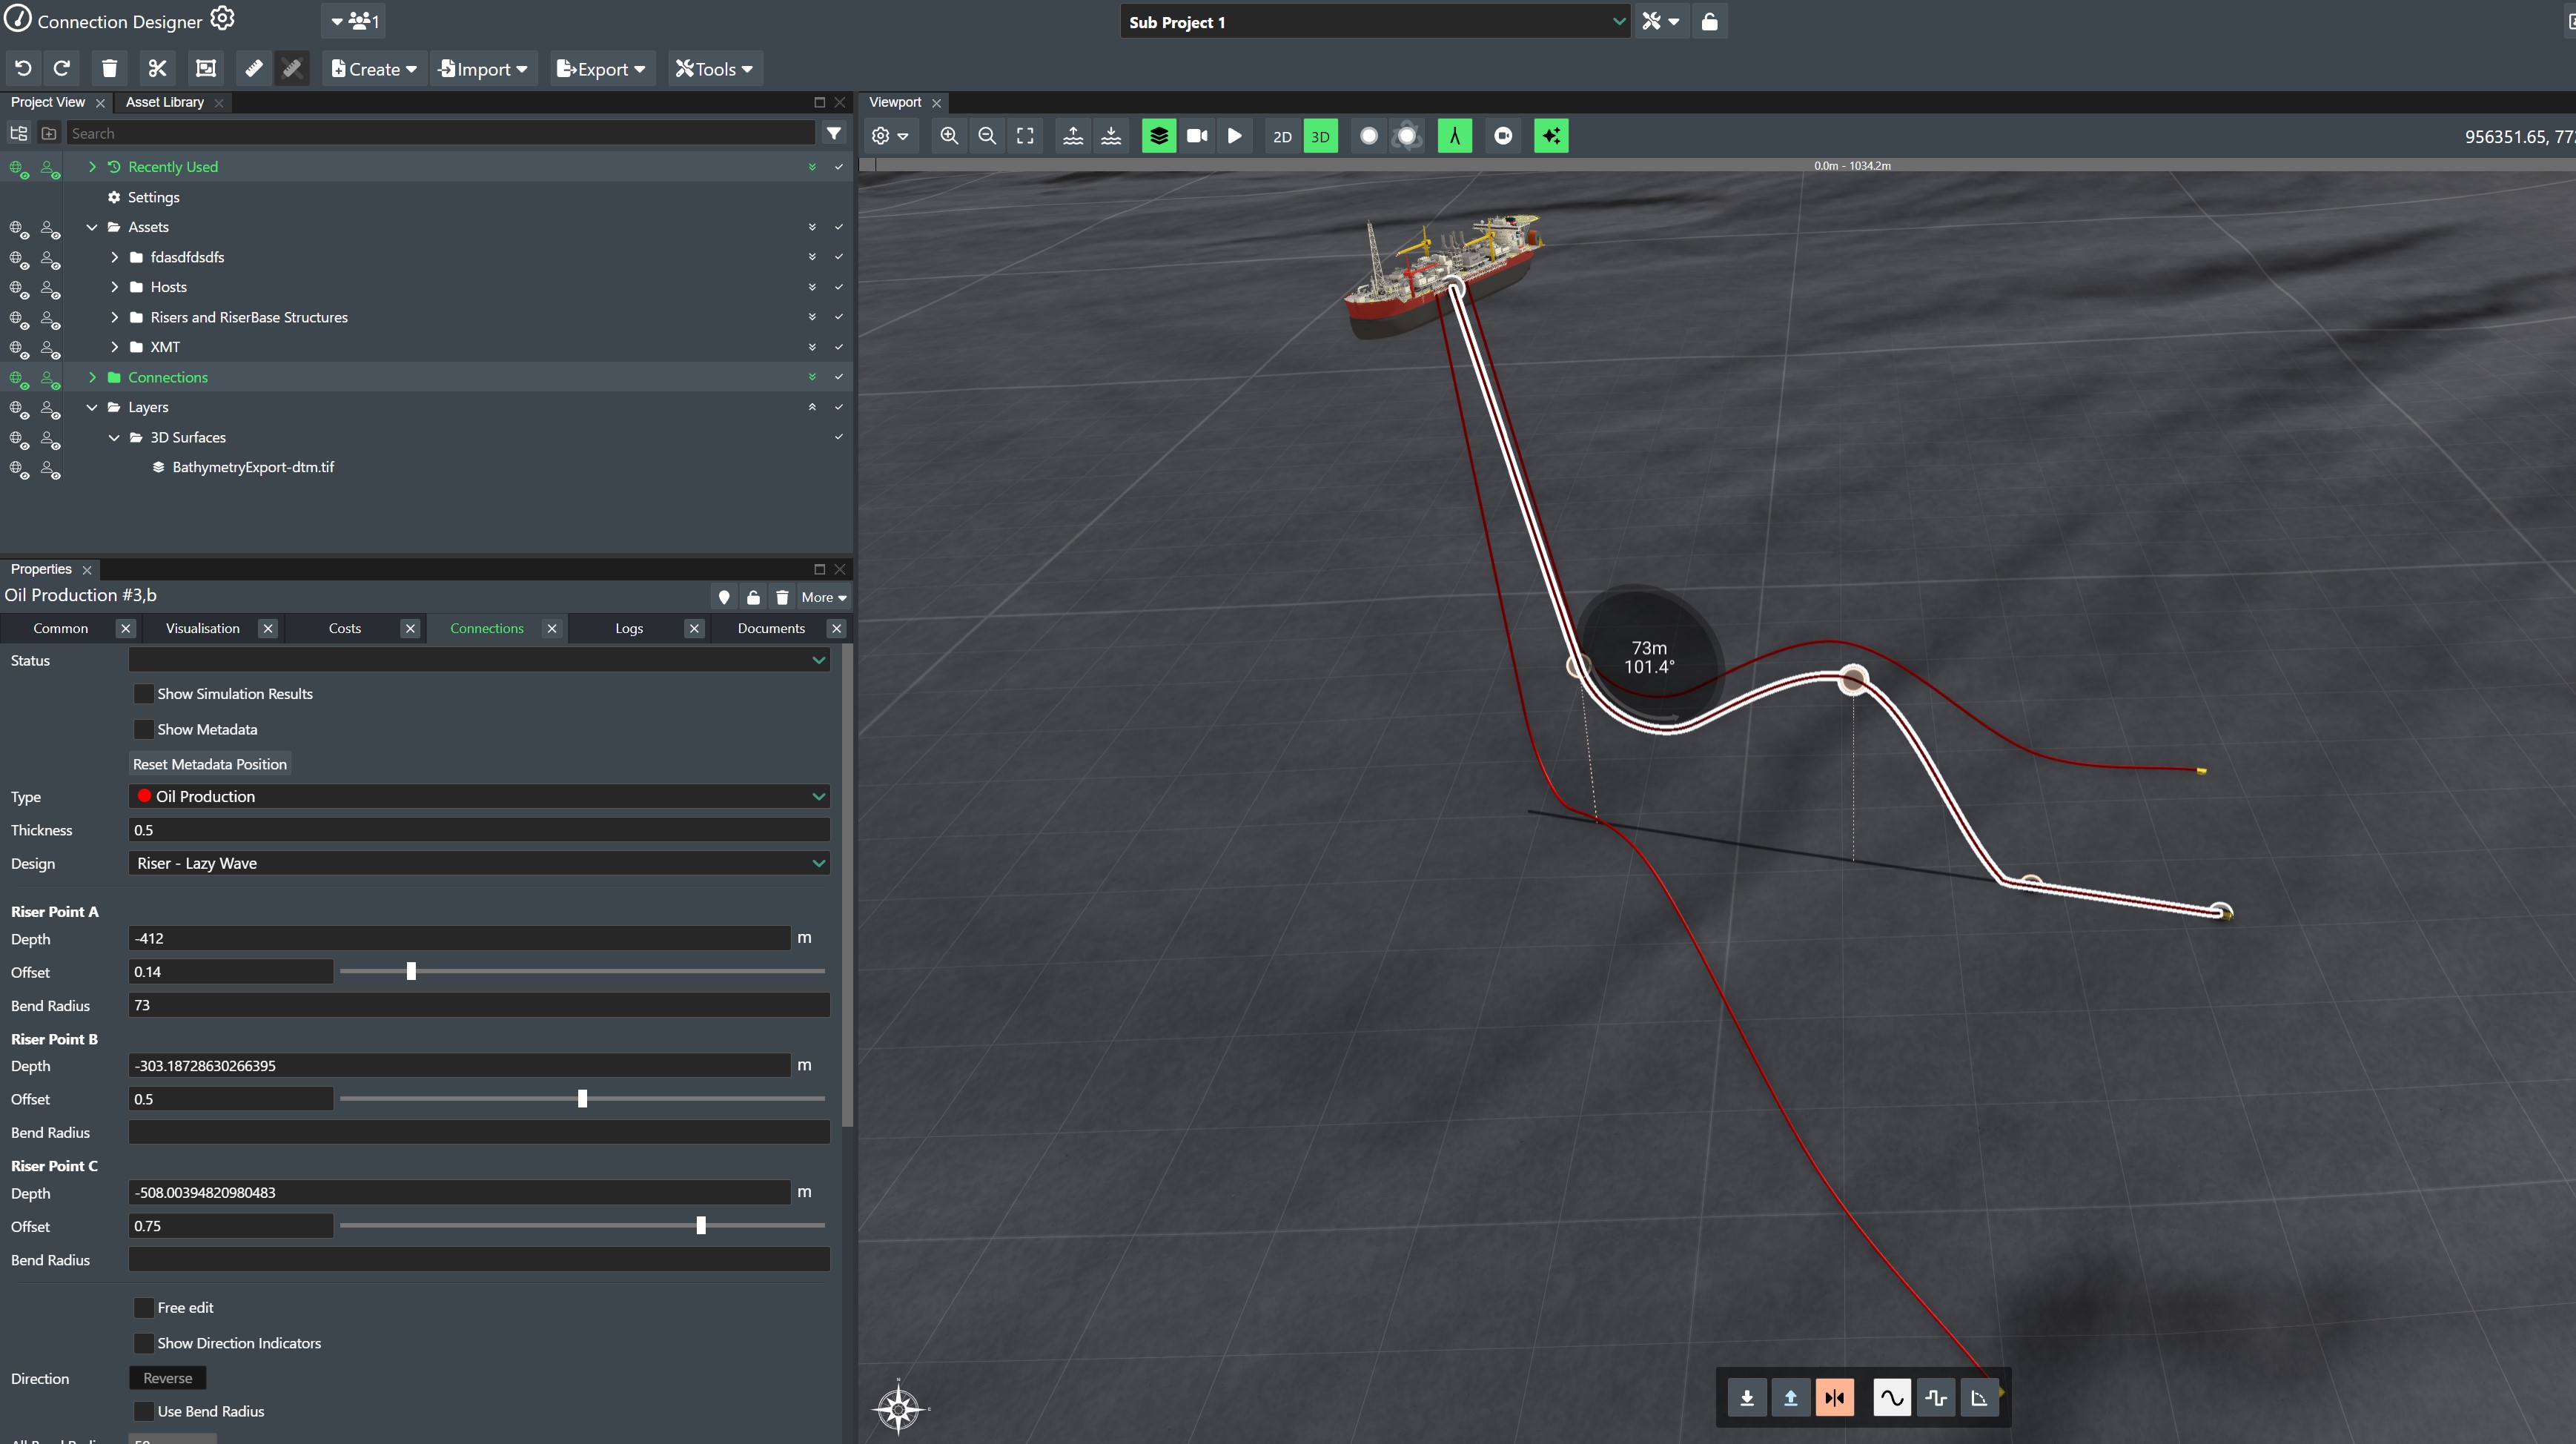Click the orange mirror icon in bottom toolbar
This screenshot has height=1444, width=2576.
tap(1835, 1397)
